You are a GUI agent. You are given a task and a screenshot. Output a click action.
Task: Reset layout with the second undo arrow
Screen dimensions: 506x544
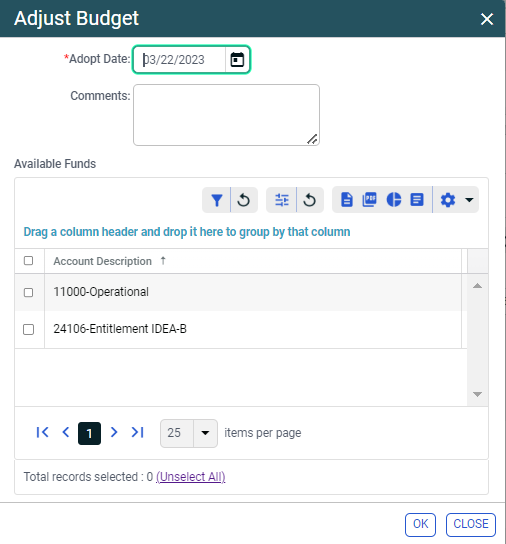pos(310,200)
